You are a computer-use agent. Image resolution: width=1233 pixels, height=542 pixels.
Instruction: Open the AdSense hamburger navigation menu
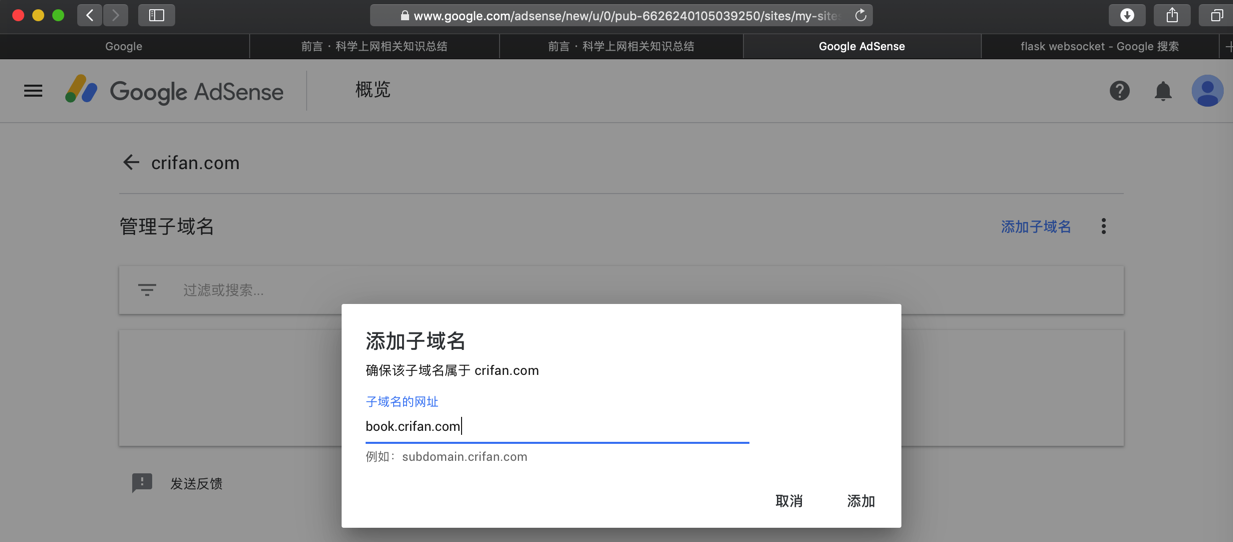point(33,91)
